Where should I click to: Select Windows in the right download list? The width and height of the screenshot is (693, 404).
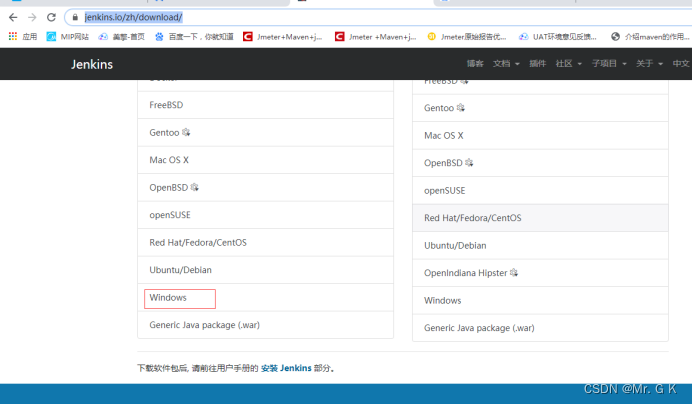(540, 301)
